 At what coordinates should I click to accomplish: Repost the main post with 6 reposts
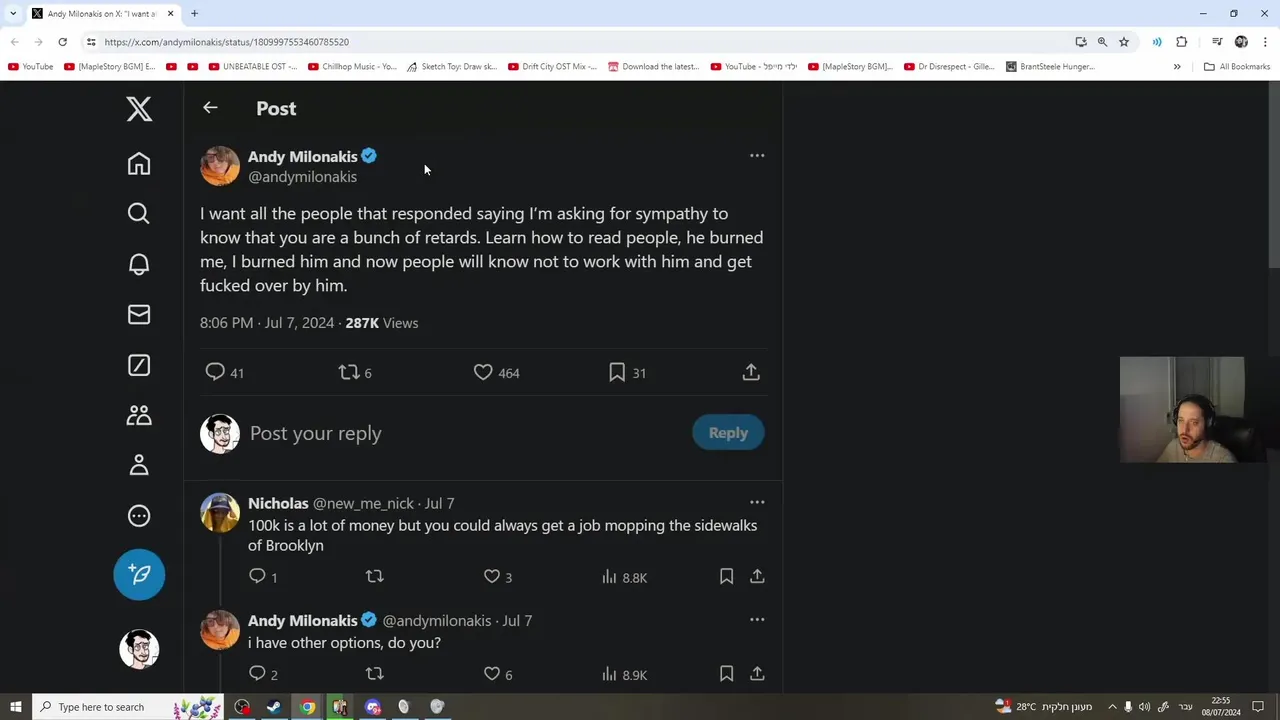(x=349, y=372)
